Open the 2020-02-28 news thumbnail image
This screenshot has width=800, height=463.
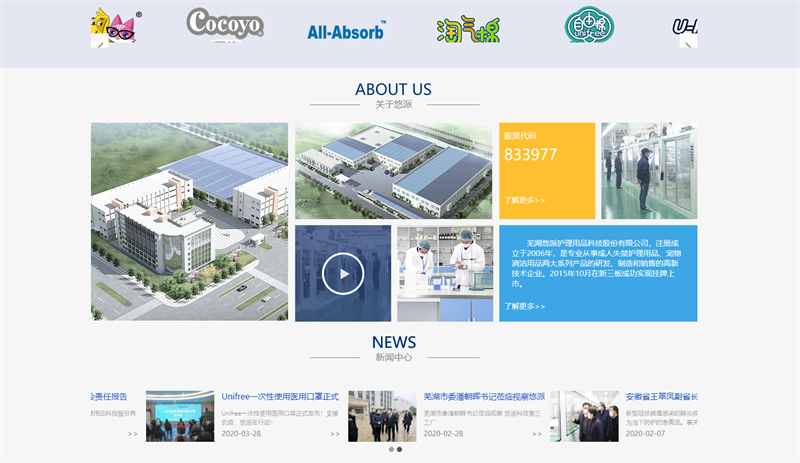point(382,416)
